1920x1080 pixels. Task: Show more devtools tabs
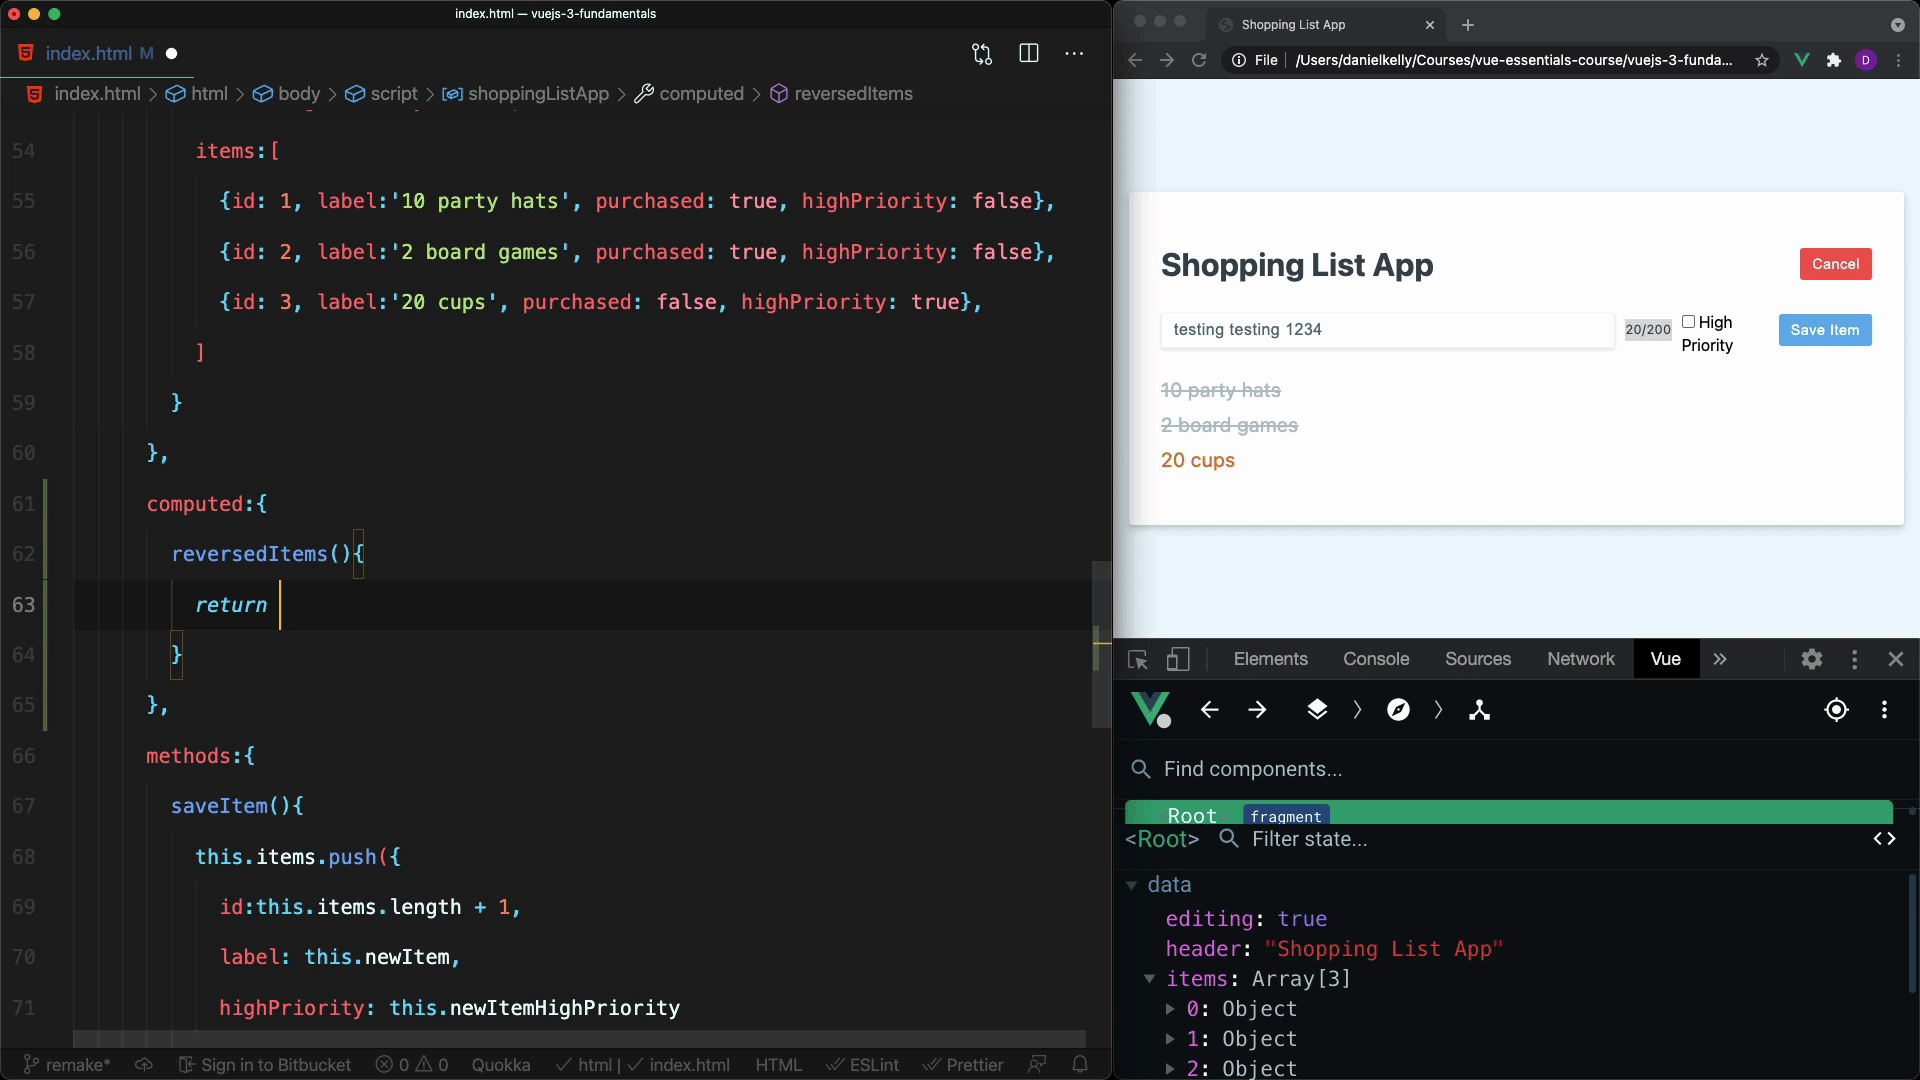tap(1720, 659)
